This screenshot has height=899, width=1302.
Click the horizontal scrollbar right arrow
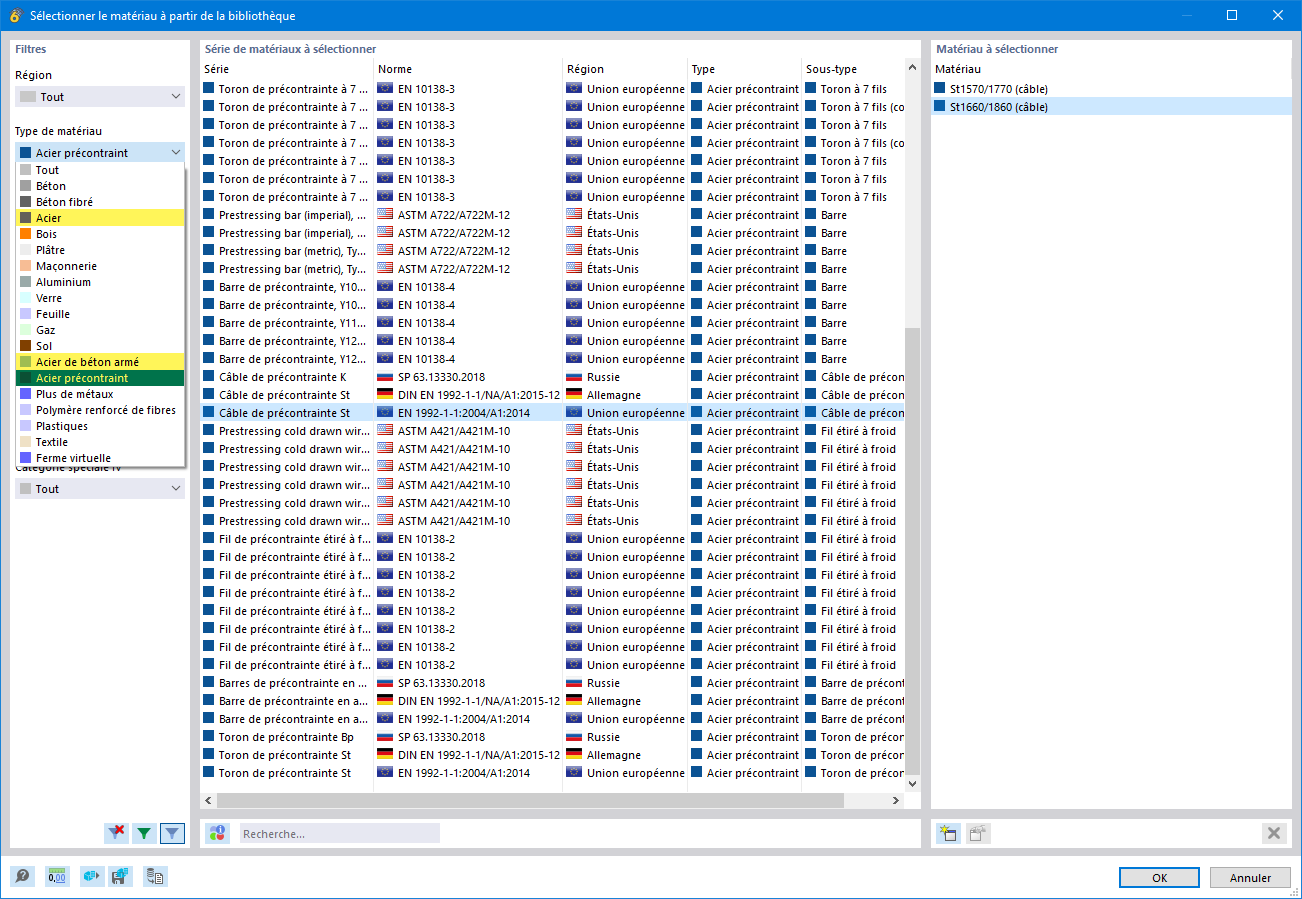896,801
